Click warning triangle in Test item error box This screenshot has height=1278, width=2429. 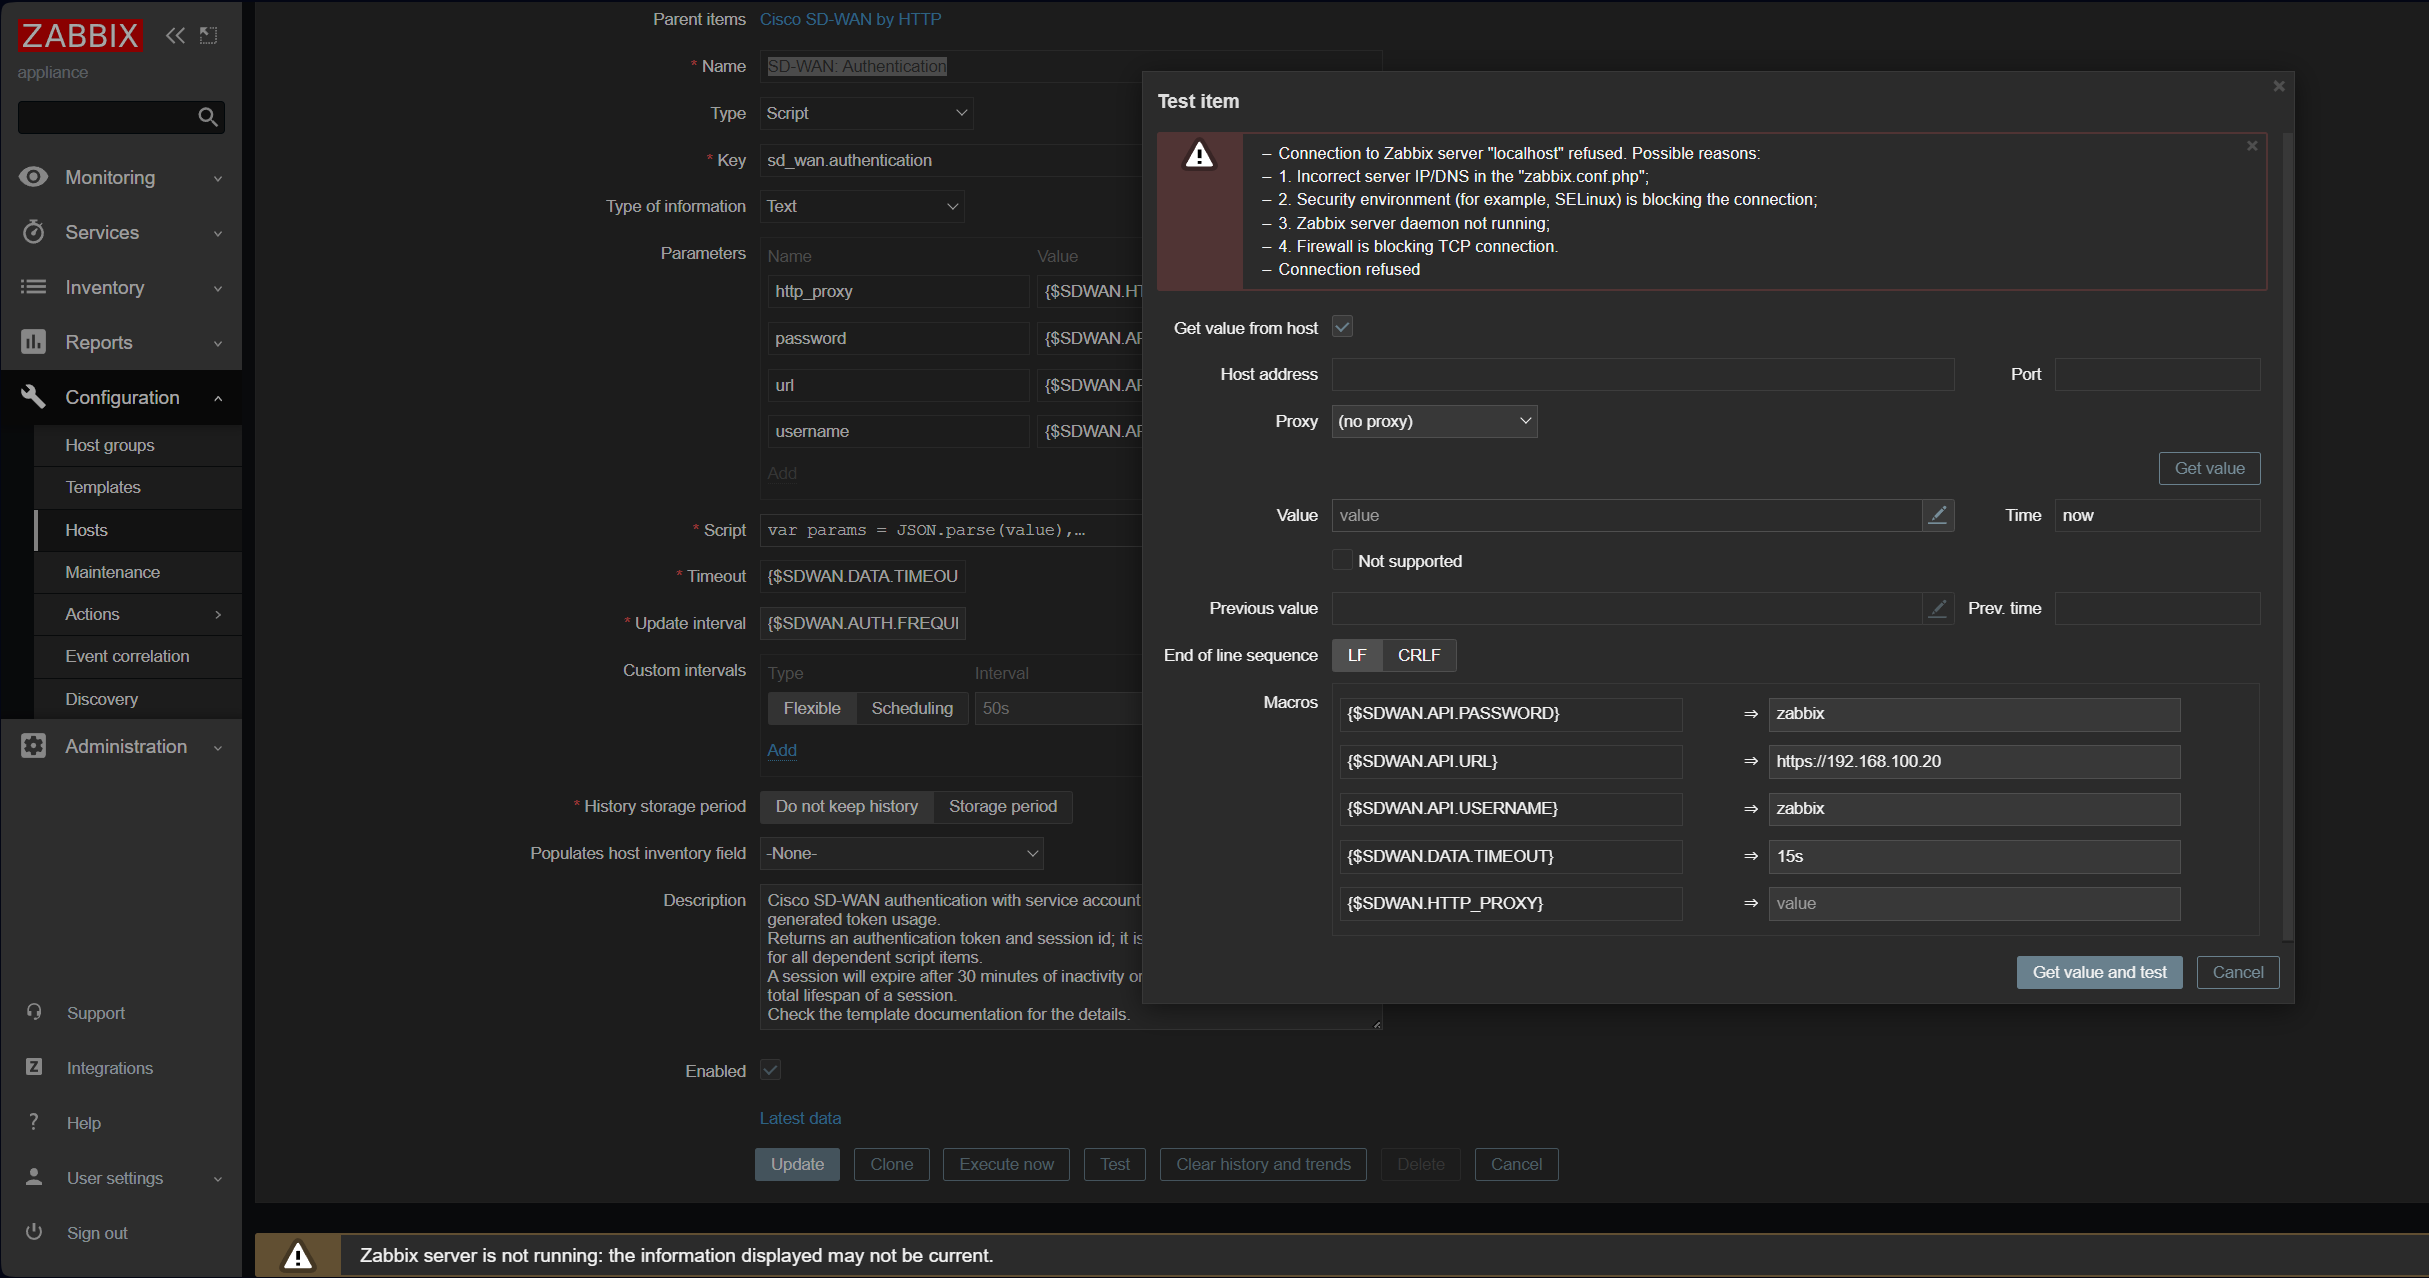coord(1199,155)
